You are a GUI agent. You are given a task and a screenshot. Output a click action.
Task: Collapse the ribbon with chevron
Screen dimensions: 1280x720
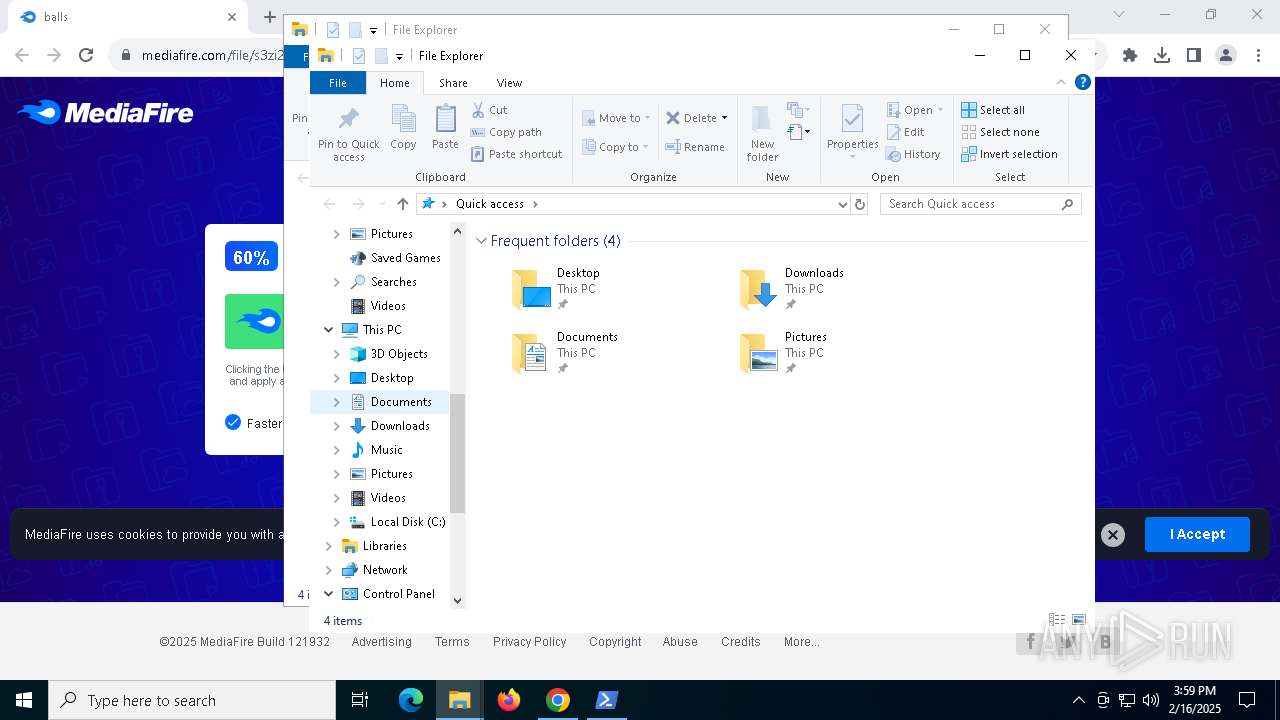point(1061,82)
